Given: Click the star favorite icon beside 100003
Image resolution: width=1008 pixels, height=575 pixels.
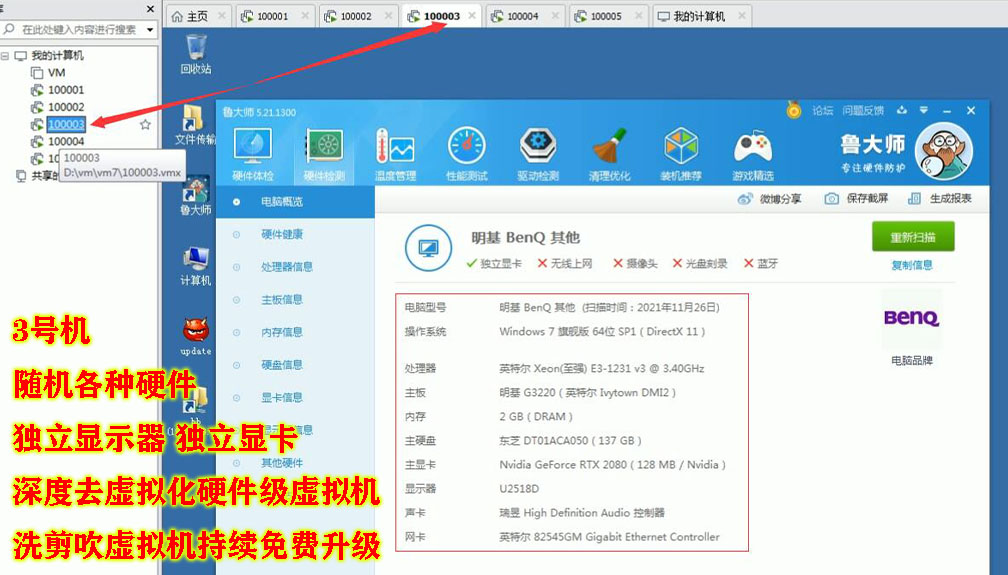Looking at the screenshot, I should [145, 124].
